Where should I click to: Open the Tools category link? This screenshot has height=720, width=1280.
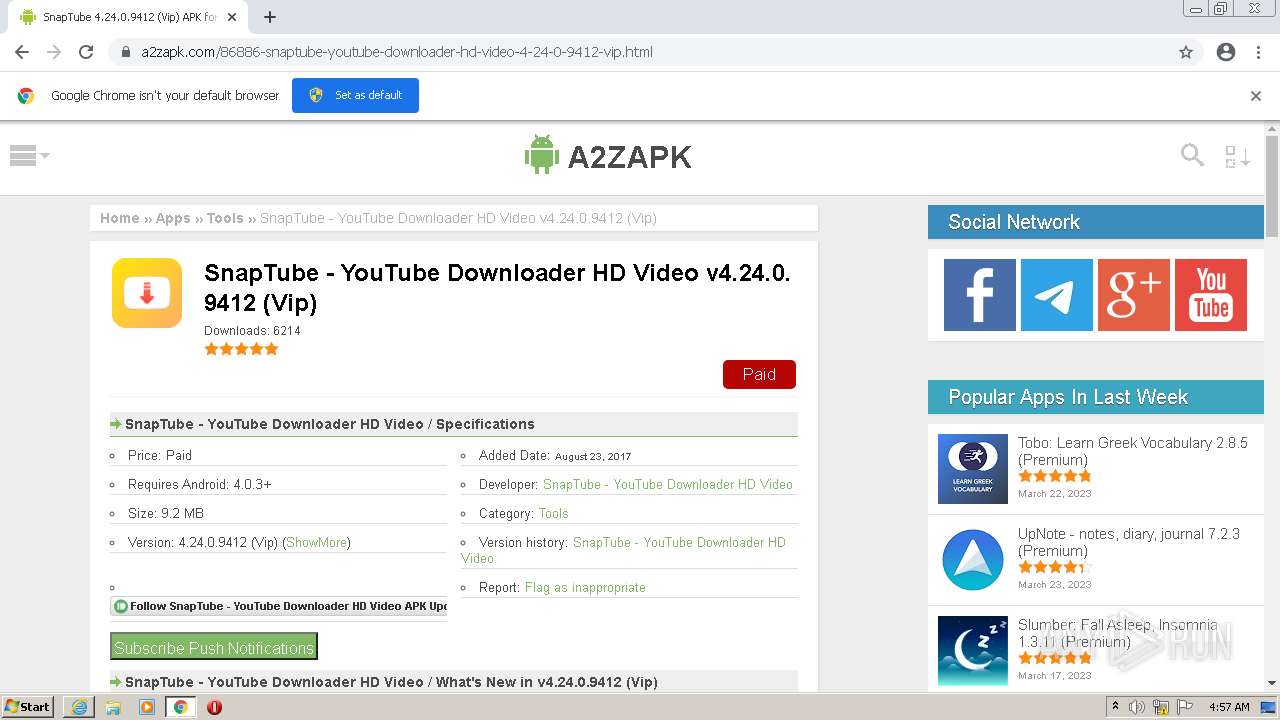[x=553, y=513]
